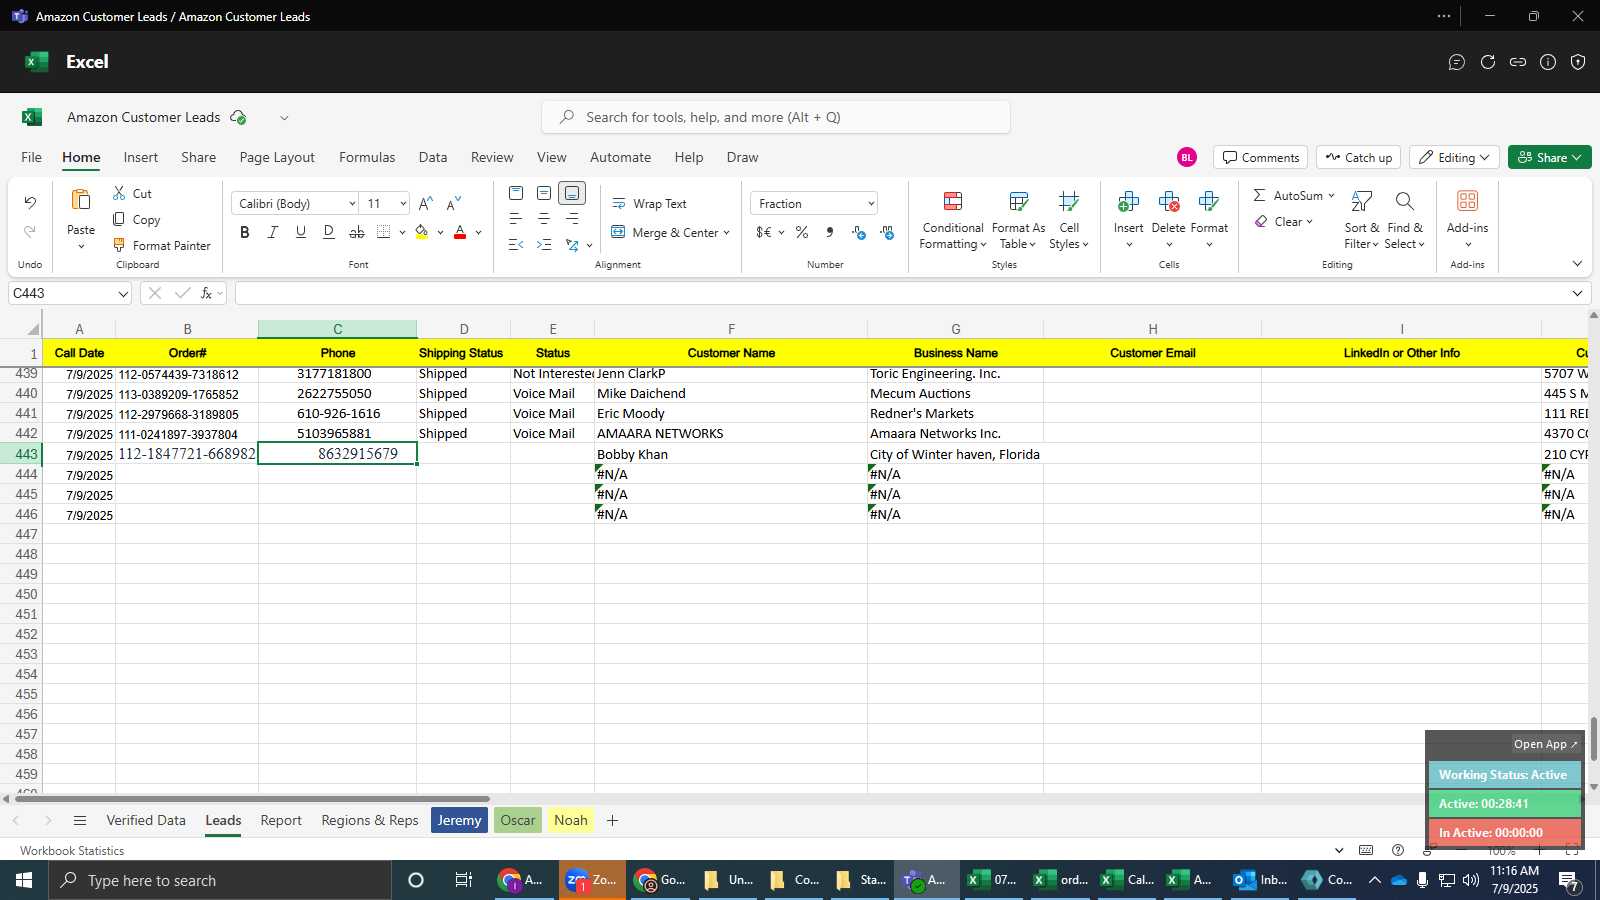Apply strikethrough formatting
The image size is (1600, 900).
click(357, 232)
